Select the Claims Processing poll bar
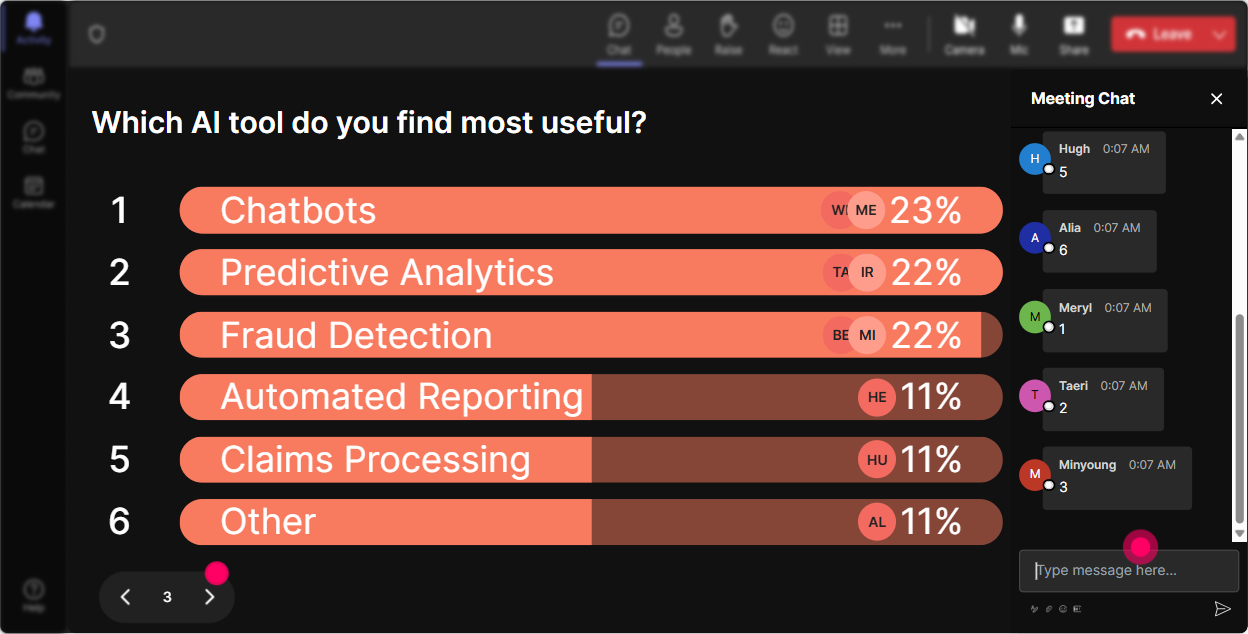The height and width of the screenshot is (634, 1248). [591, 460]
